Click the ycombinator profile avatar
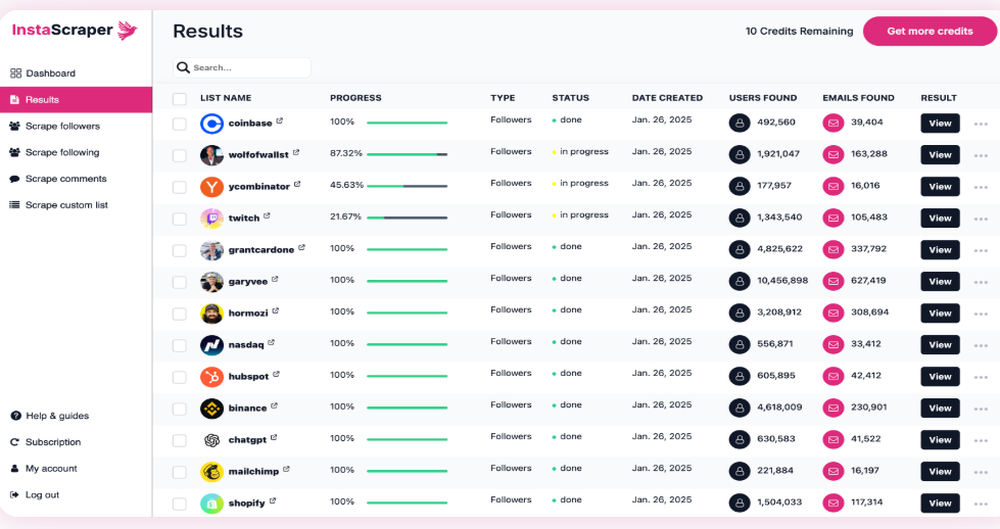This screenshot has width=1000, height=529. [x=212, y=186]
